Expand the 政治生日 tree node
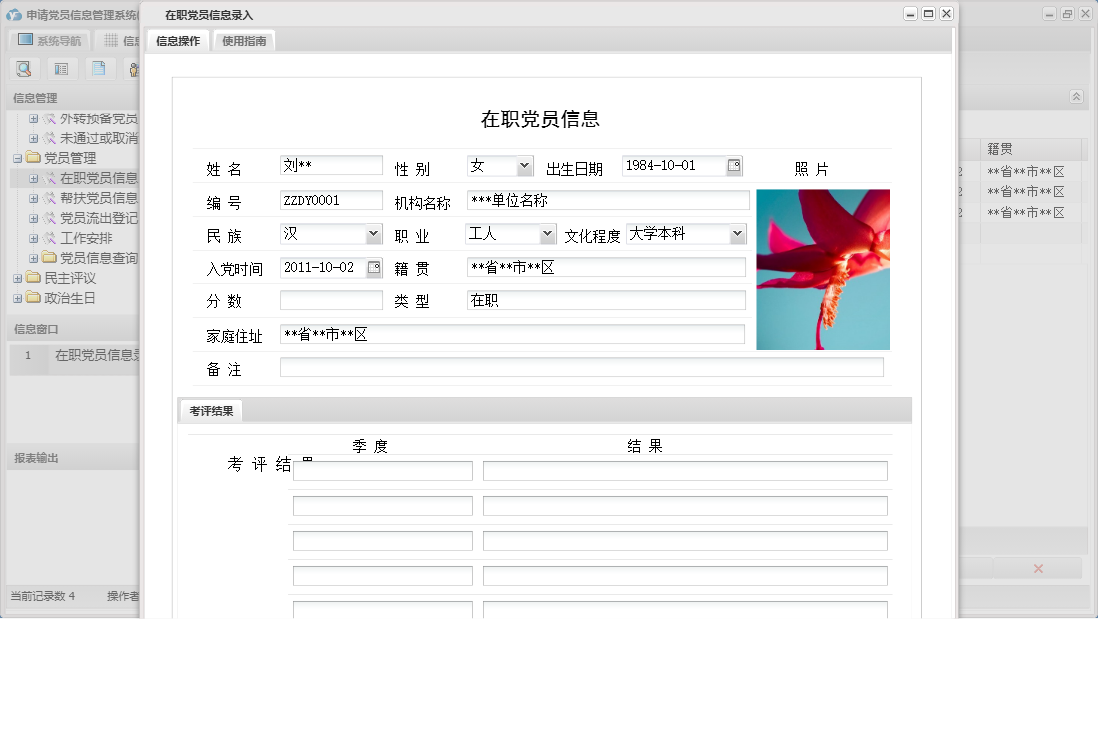The image size is (1098, 735). (x=17, y=297)
